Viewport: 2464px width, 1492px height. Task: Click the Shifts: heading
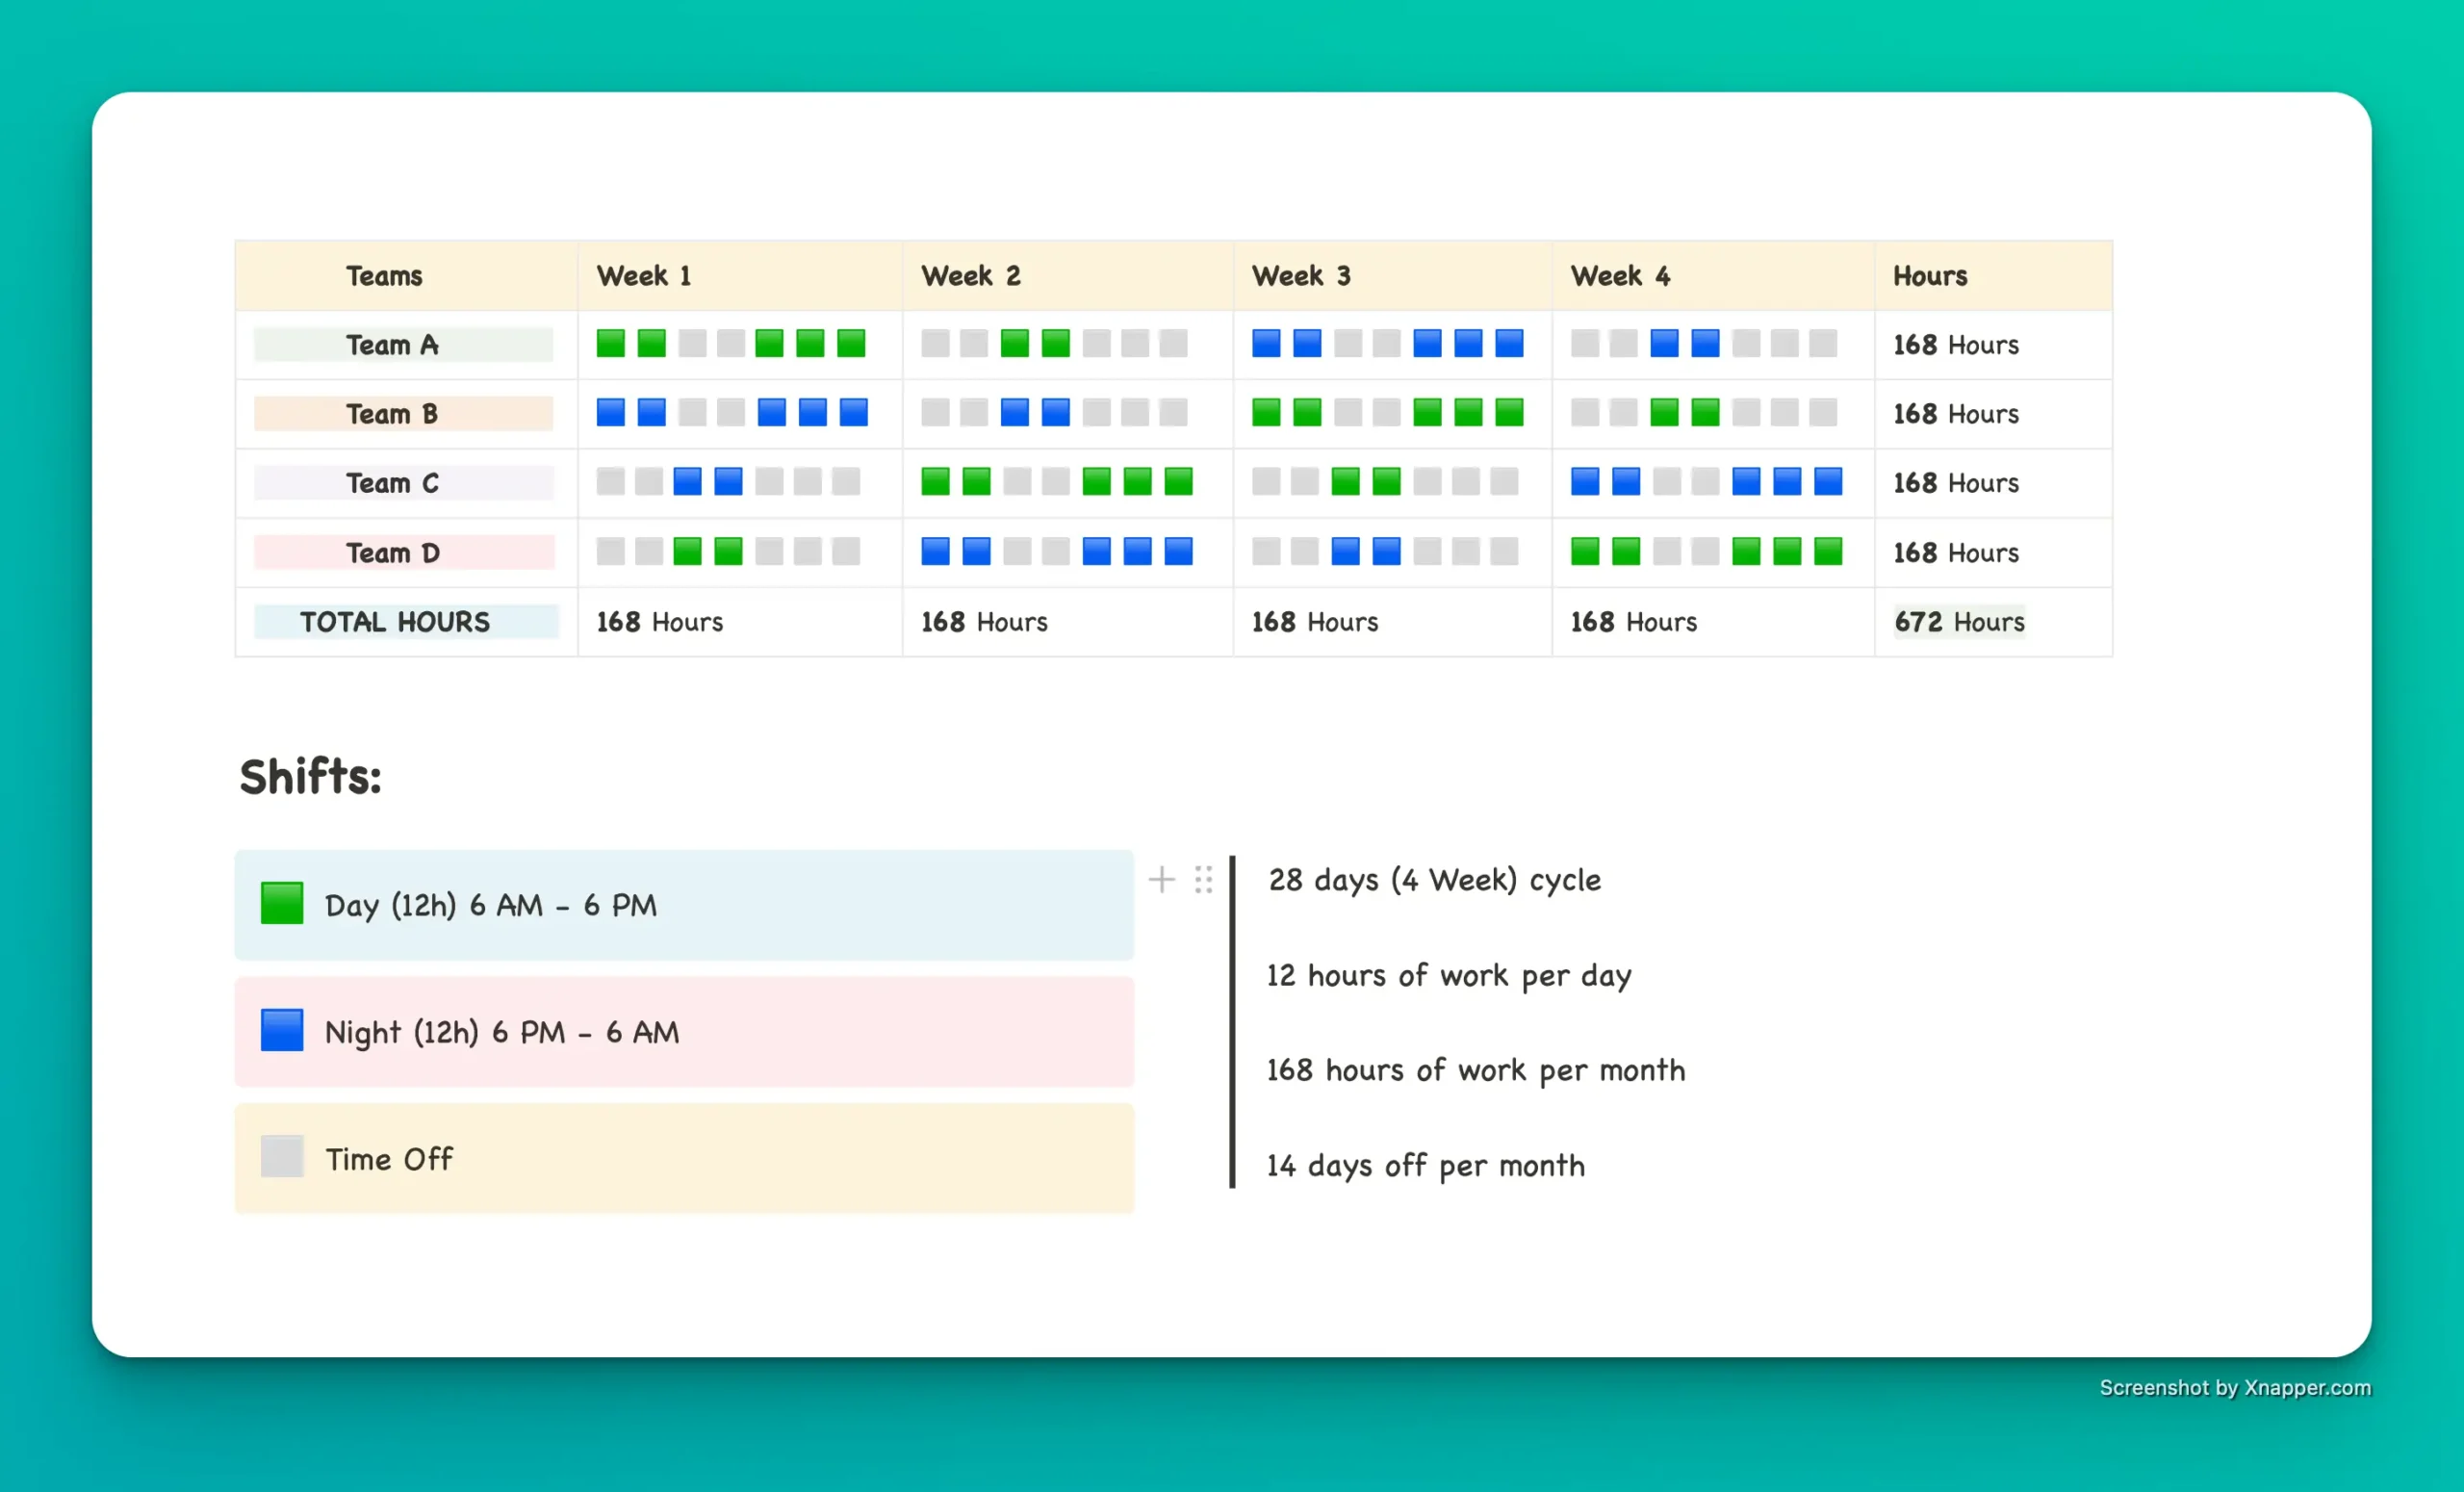310,777
